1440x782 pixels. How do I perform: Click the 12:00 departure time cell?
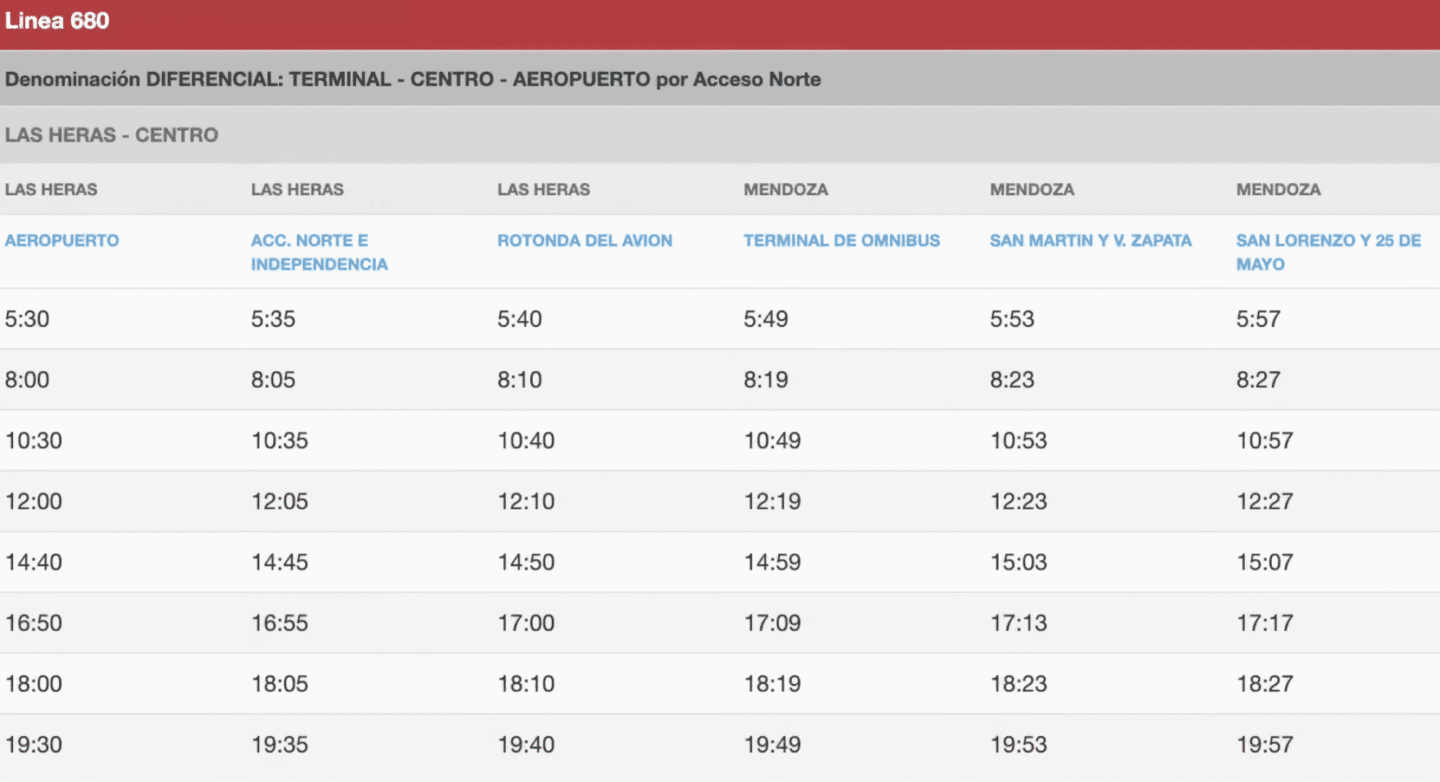pos(33,502)
